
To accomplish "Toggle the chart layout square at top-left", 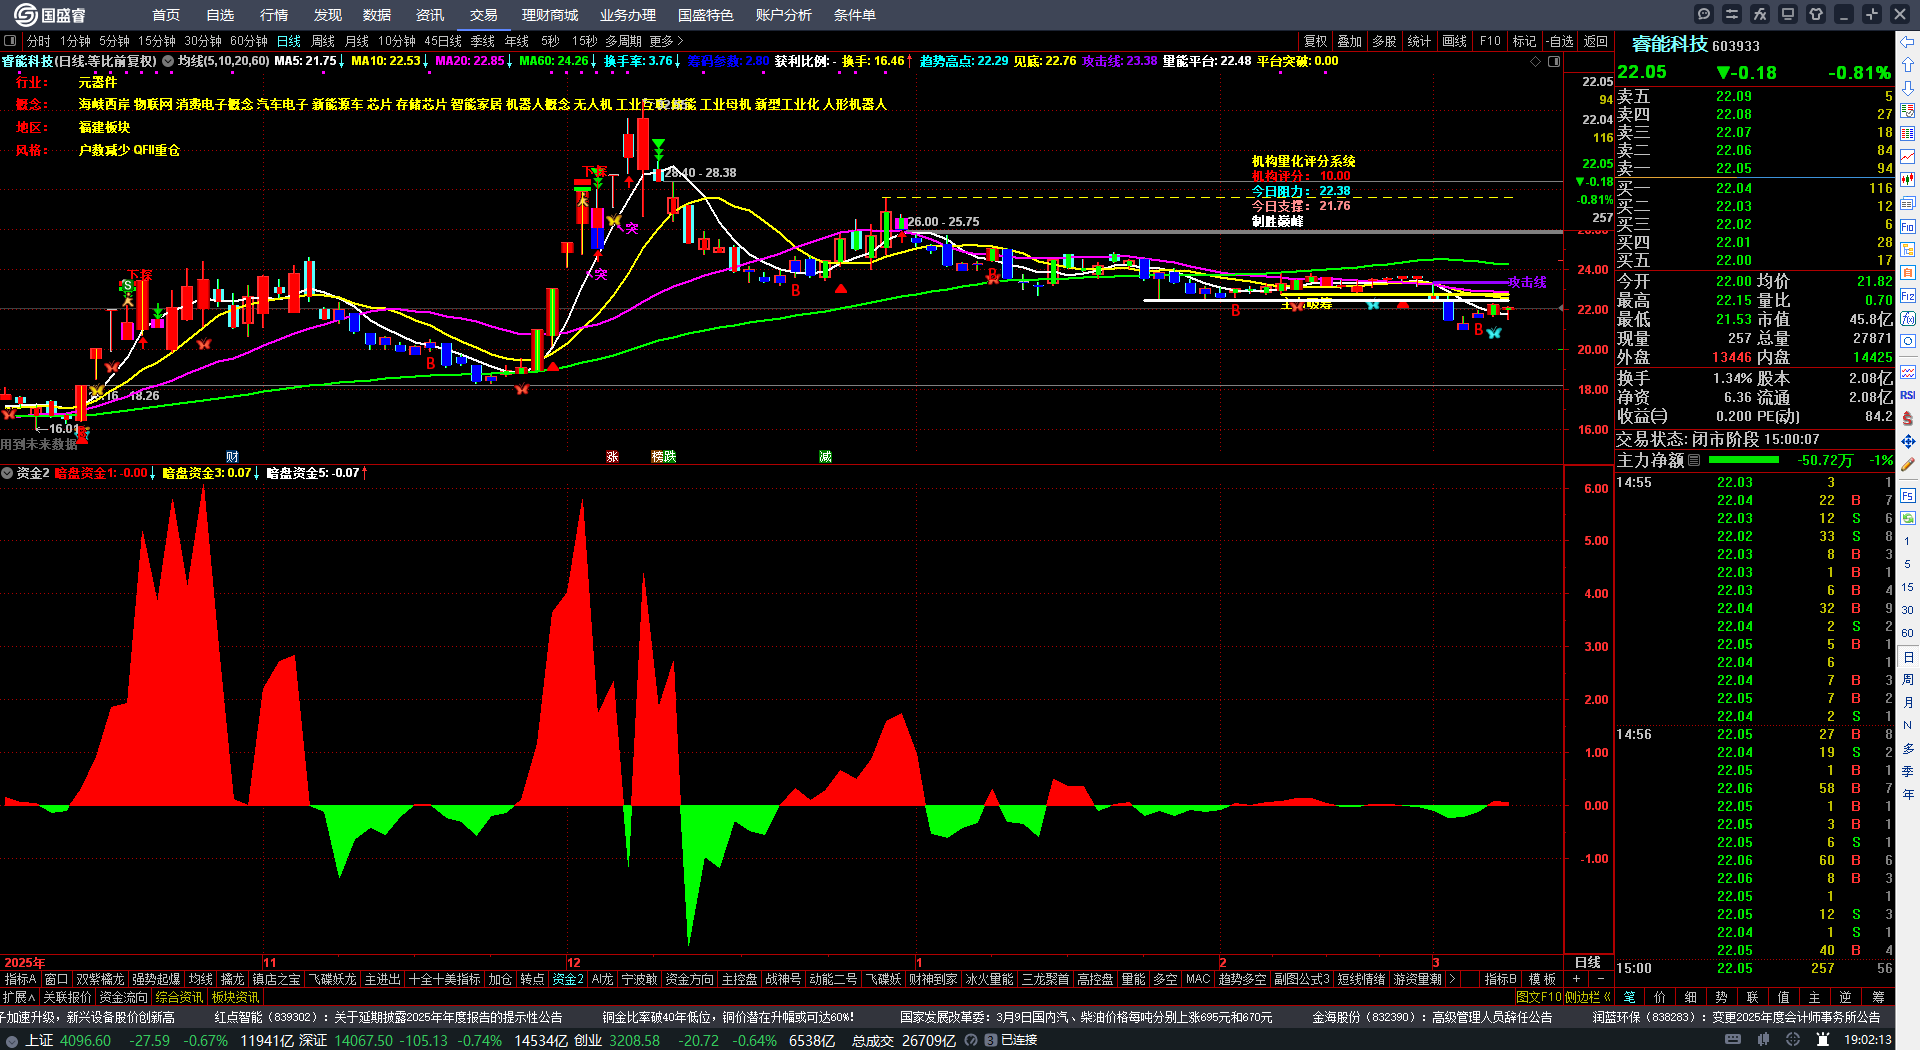I will [10, 41].
